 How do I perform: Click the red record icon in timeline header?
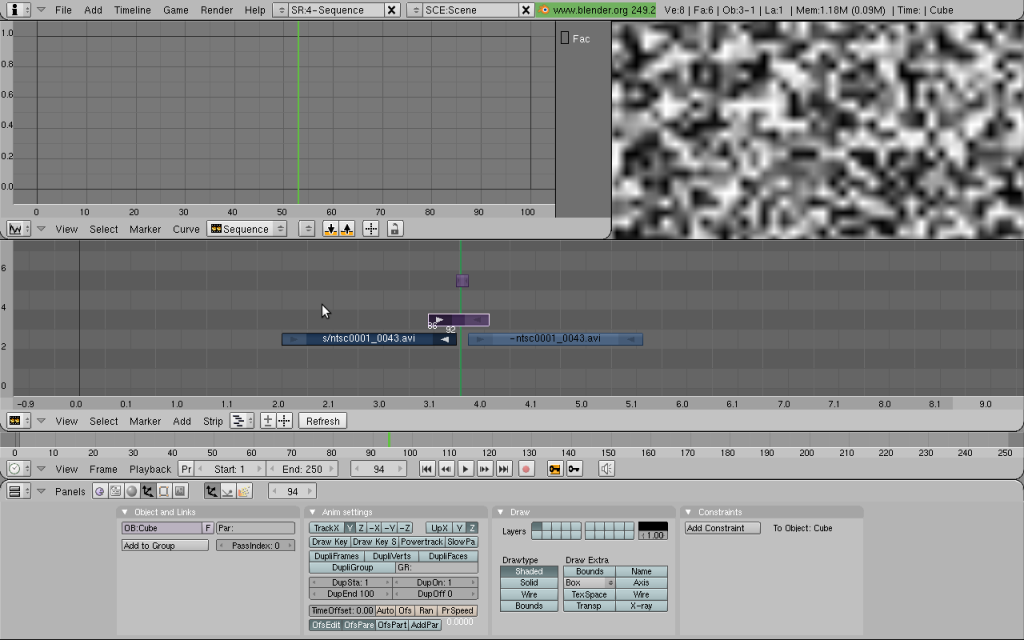pos(526,469)
